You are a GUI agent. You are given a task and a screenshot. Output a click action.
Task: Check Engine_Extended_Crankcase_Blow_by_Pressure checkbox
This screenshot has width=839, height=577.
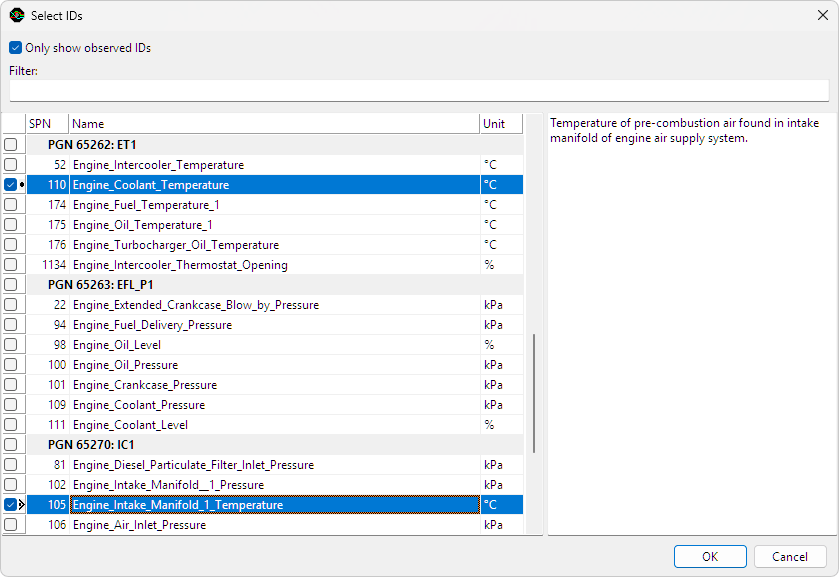11,305
